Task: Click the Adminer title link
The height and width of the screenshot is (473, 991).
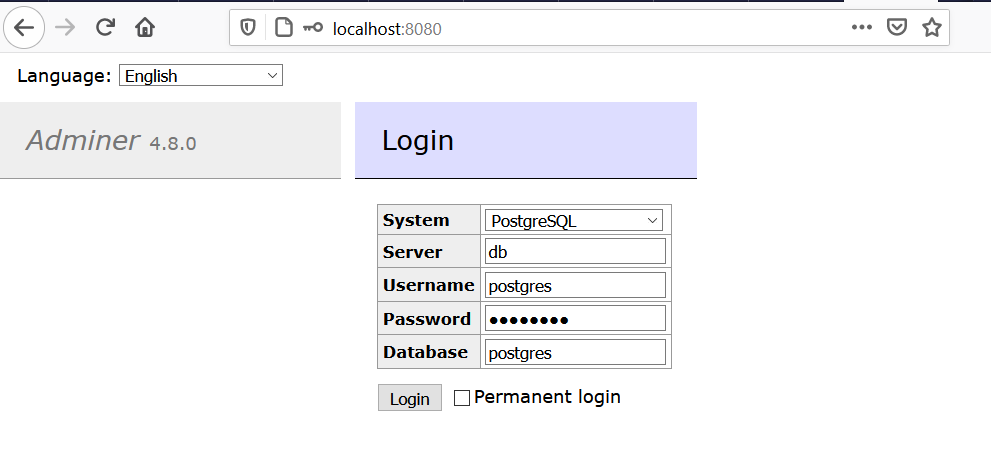Action: point(82,140)
